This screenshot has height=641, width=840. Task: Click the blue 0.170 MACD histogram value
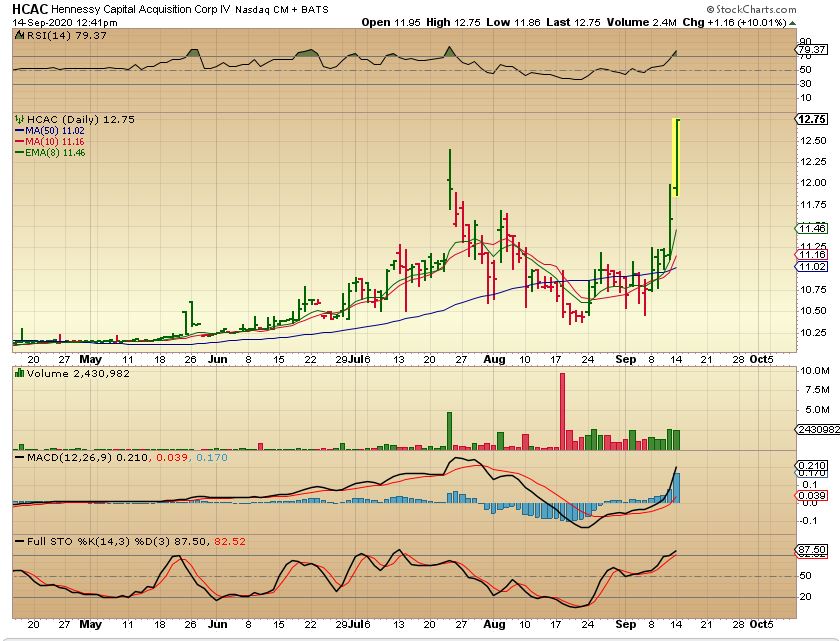coord(212,457)
